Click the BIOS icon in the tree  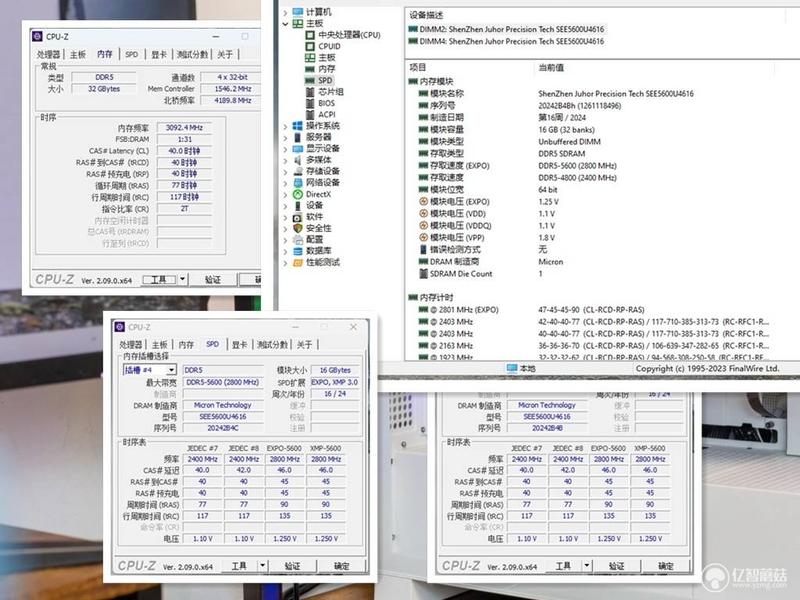pyautogui.click(x=310, y=103)
